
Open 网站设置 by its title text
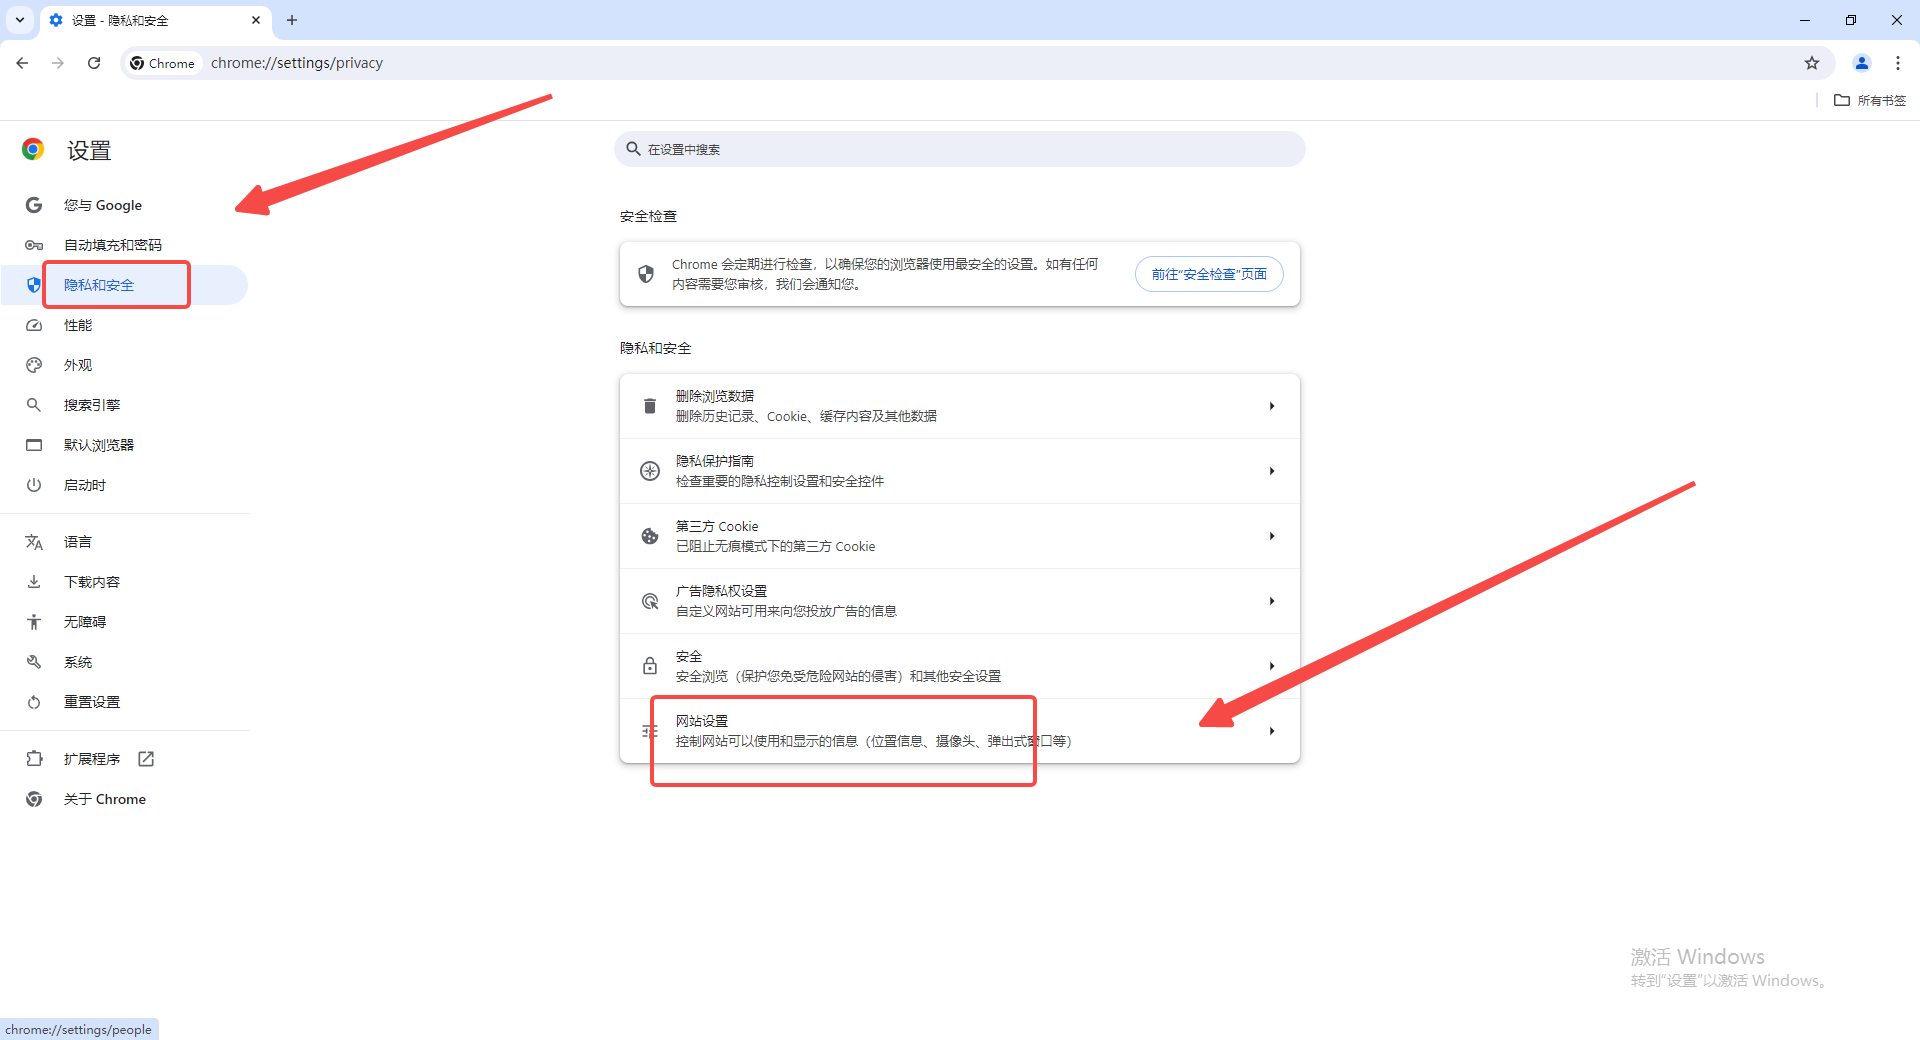tap(702, 721)
